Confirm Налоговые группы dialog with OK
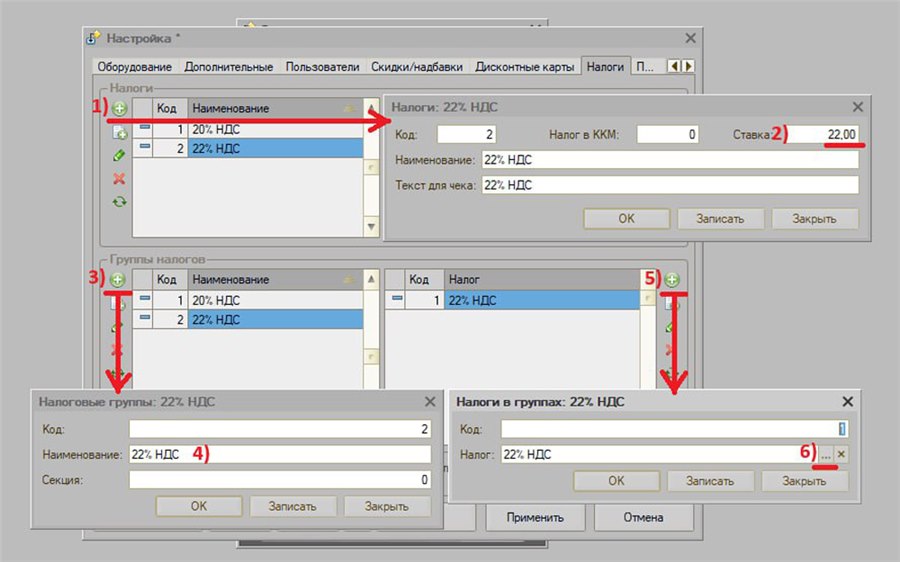The height and width of the screenshot is (562, 900). (x=199, y=506)
